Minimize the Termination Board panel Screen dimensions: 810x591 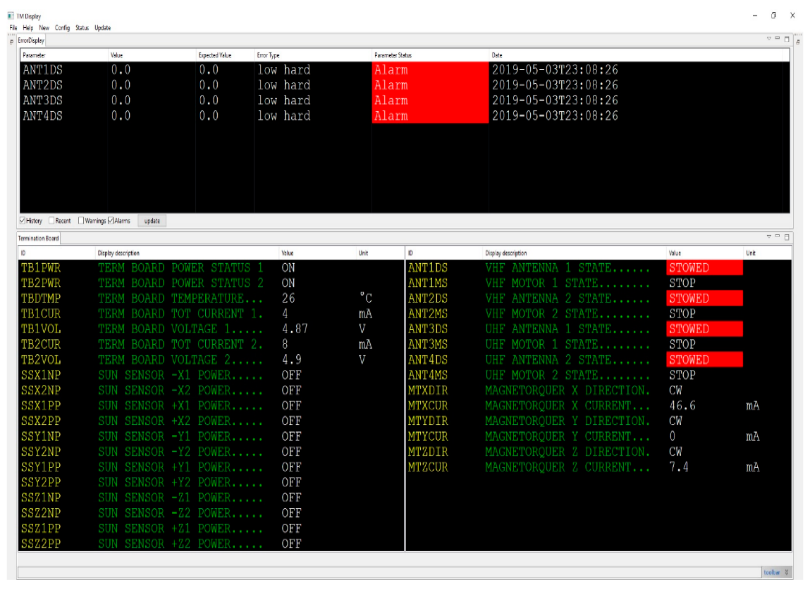(777, 237)
